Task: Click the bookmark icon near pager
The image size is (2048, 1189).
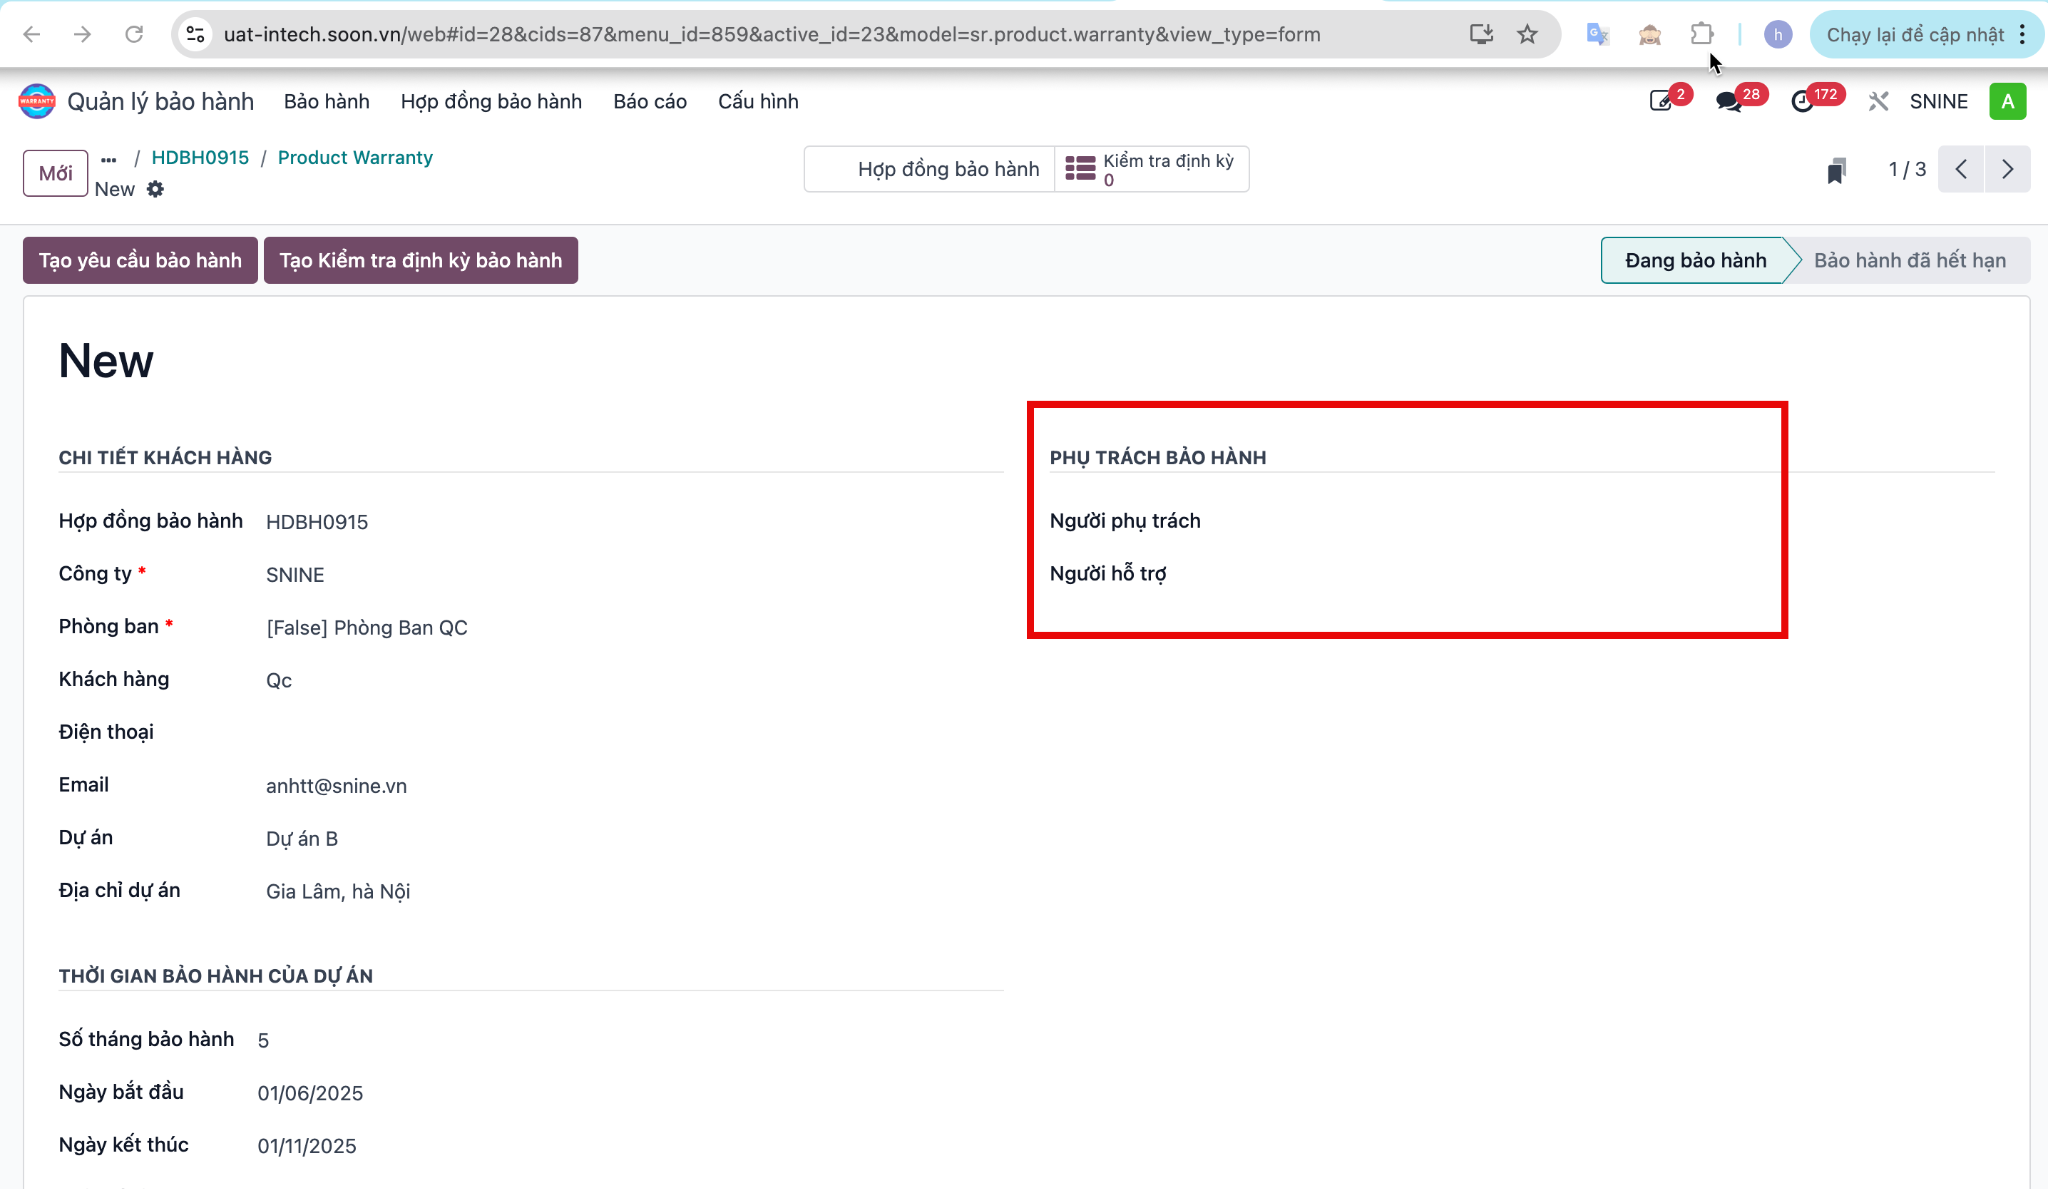Action: (x=1836, y=170)
